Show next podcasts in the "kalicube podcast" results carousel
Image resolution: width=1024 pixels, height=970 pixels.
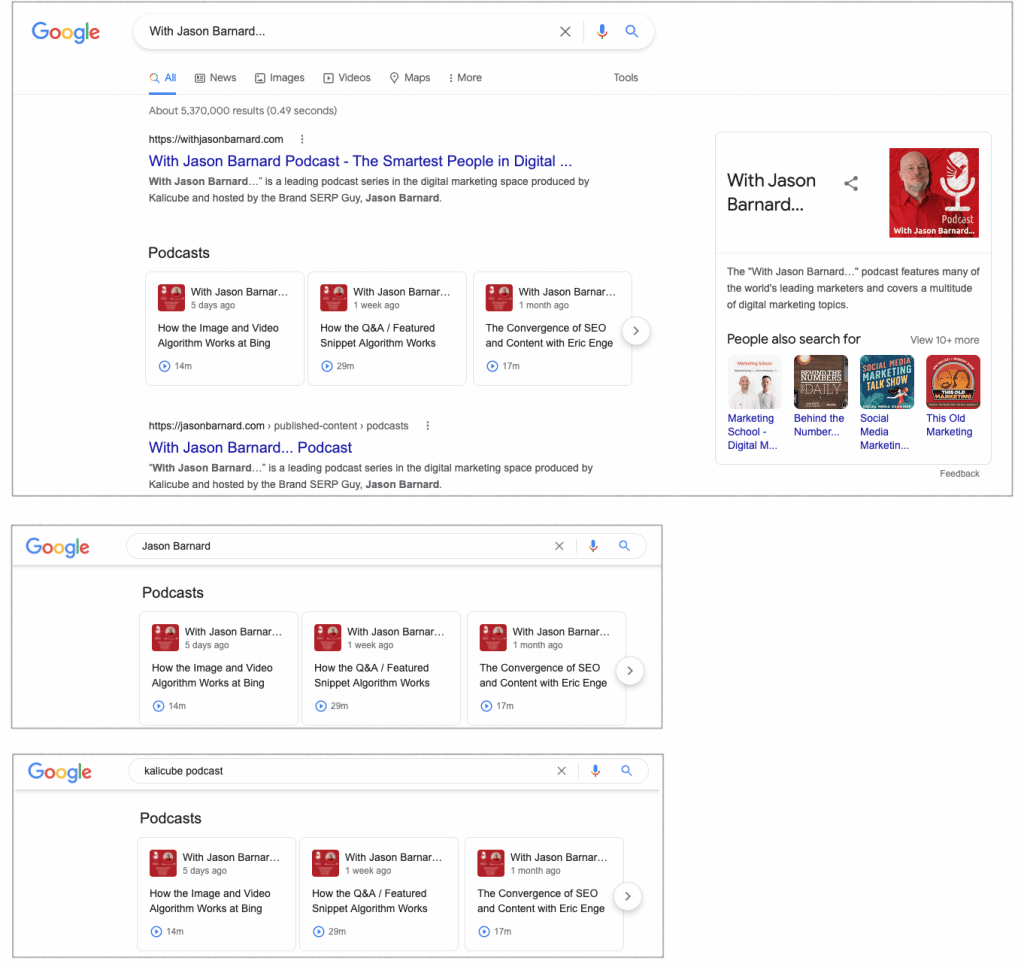[628, 897]
